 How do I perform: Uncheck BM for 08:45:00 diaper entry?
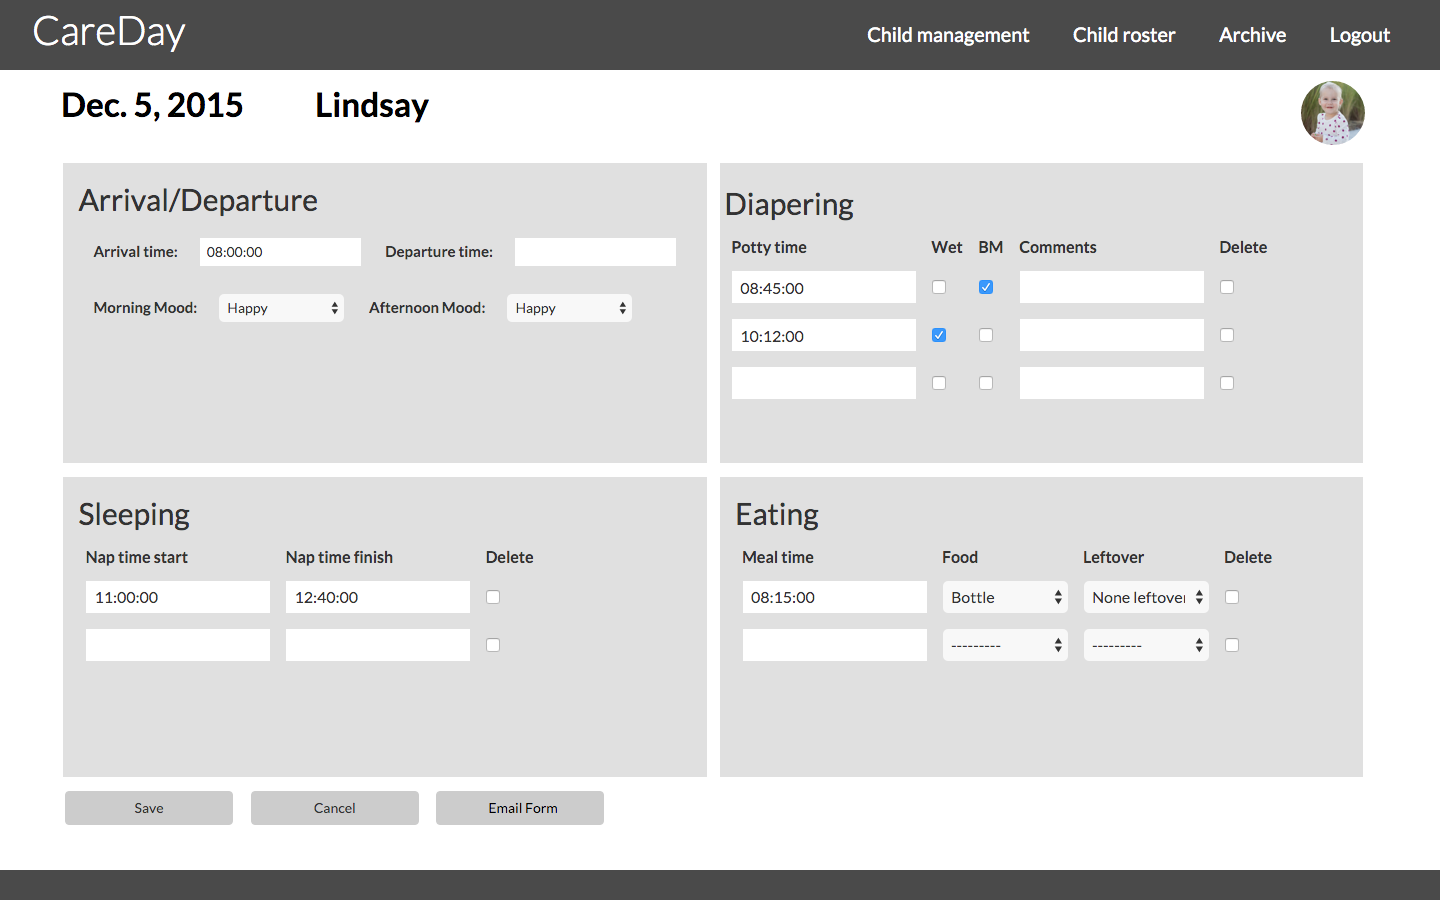(x=986, y=287)
